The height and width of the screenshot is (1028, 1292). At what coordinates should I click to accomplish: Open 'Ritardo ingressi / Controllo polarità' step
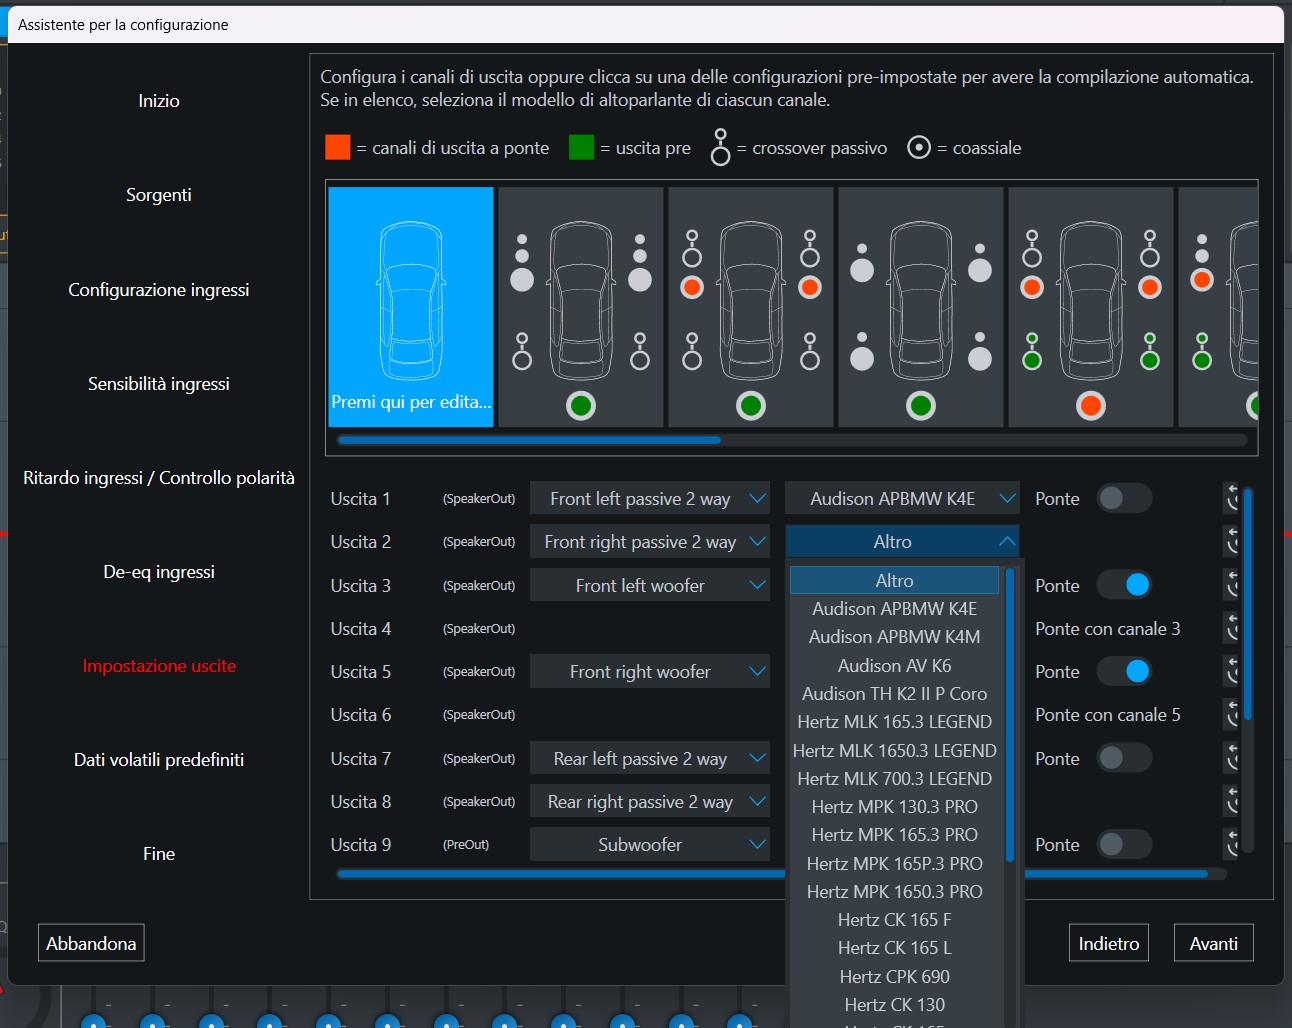coord(159,477)
